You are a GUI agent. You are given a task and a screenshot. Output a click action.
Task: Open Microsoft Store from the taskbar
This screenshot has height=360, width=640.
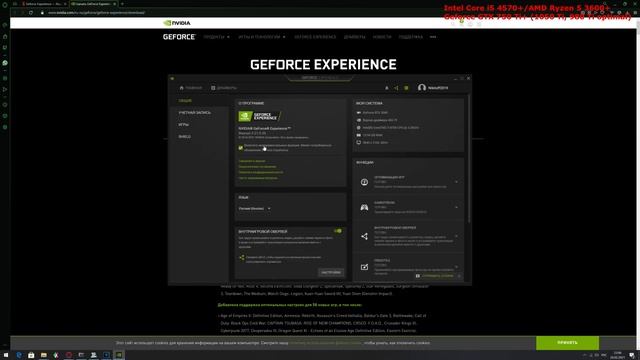coord(31,355)
